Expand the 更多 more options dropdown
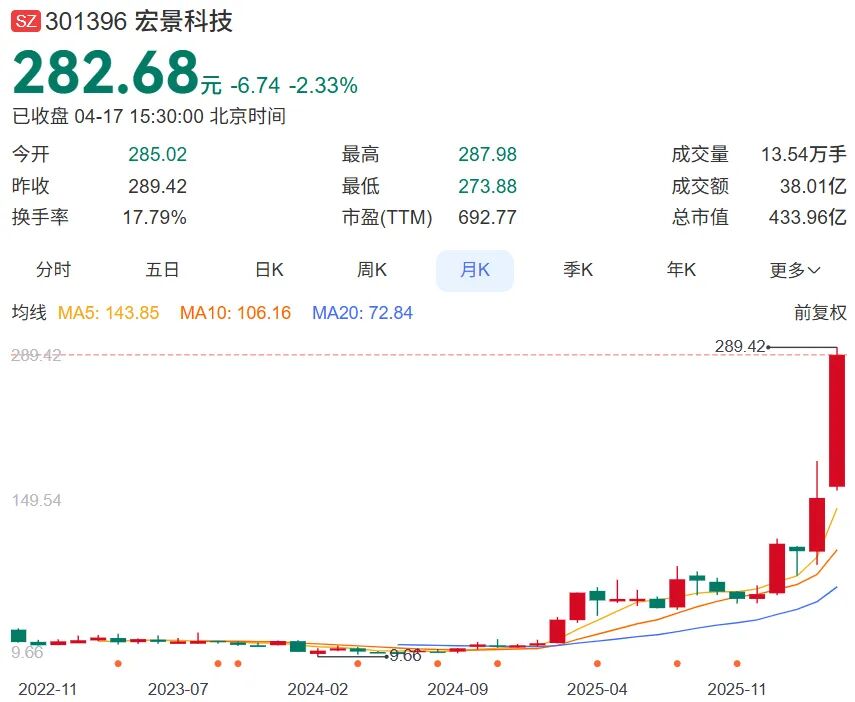The width and height of the screenshot is (855, 702). (x=795, y=270)
